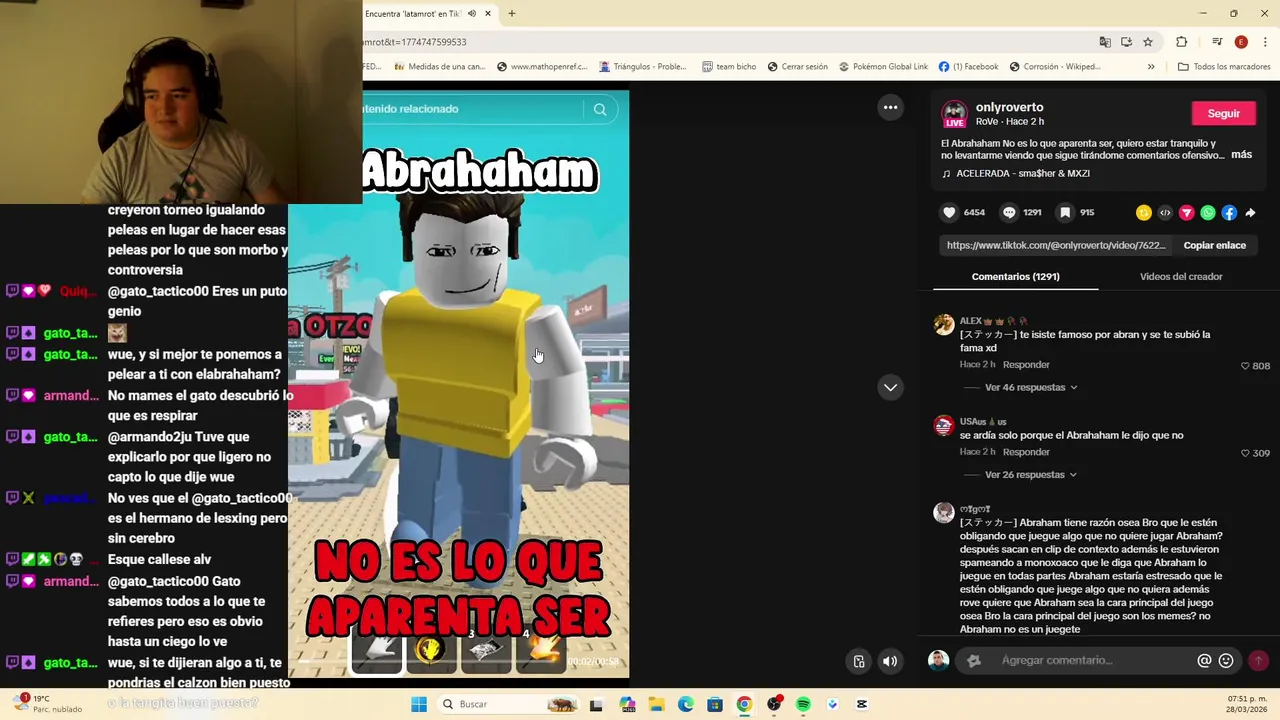
Task: Like USAus's comment with 309 likes
Action: pos(1245,453)
